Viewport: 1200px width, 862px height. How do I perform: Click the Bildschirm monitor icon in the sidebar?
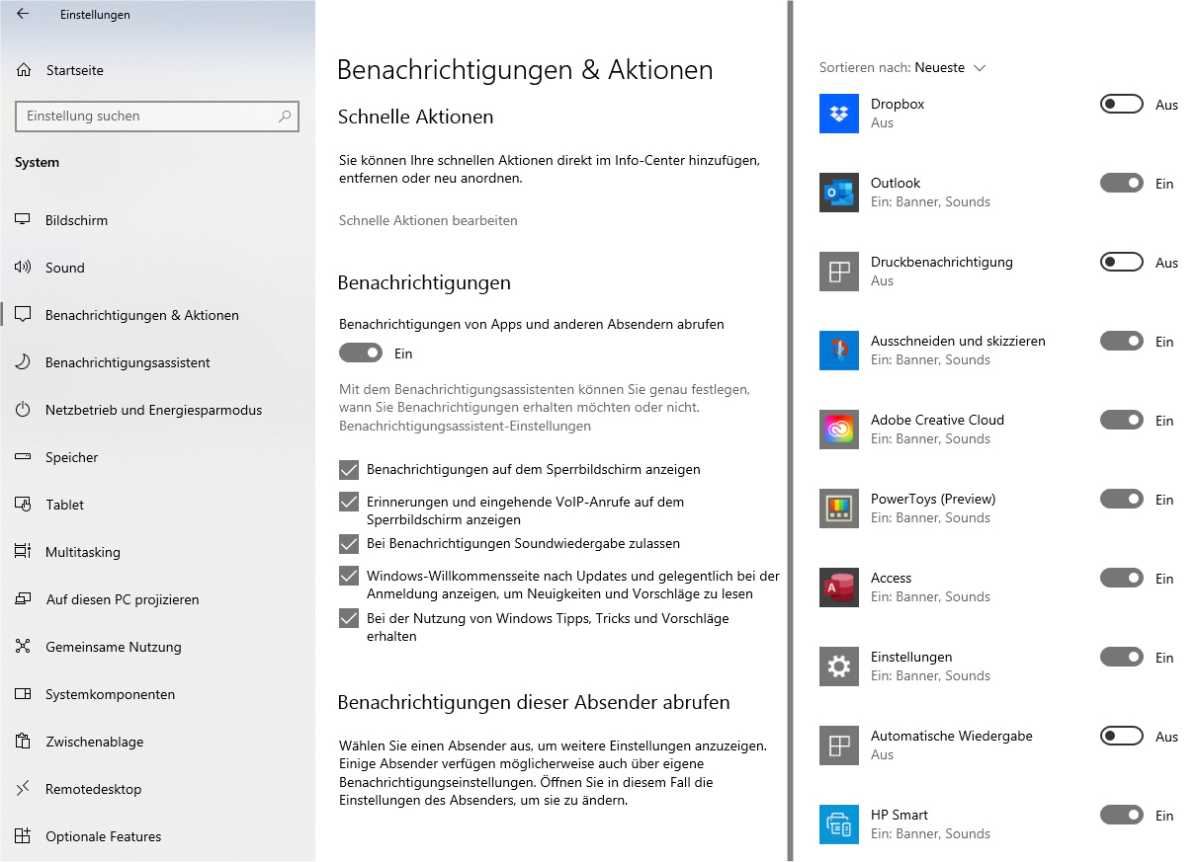tap(21, 220)
